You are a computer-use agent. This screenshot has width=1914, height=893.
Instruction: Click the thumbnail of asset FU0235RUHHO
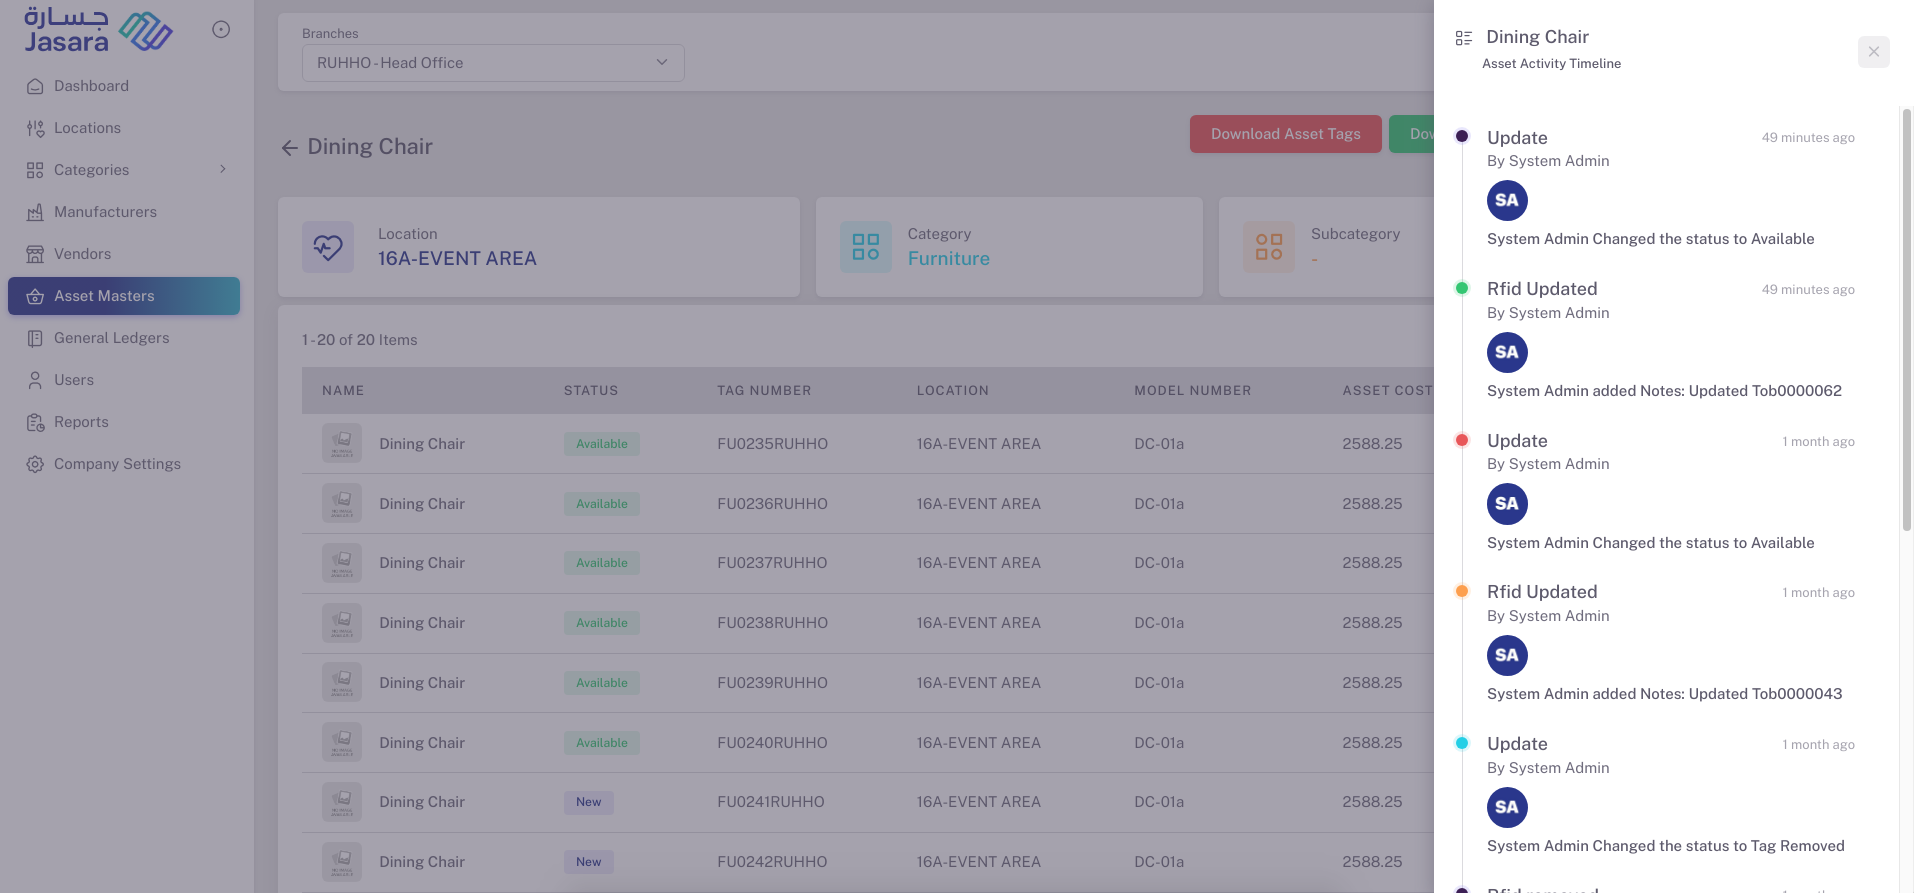tap(342, 443)
